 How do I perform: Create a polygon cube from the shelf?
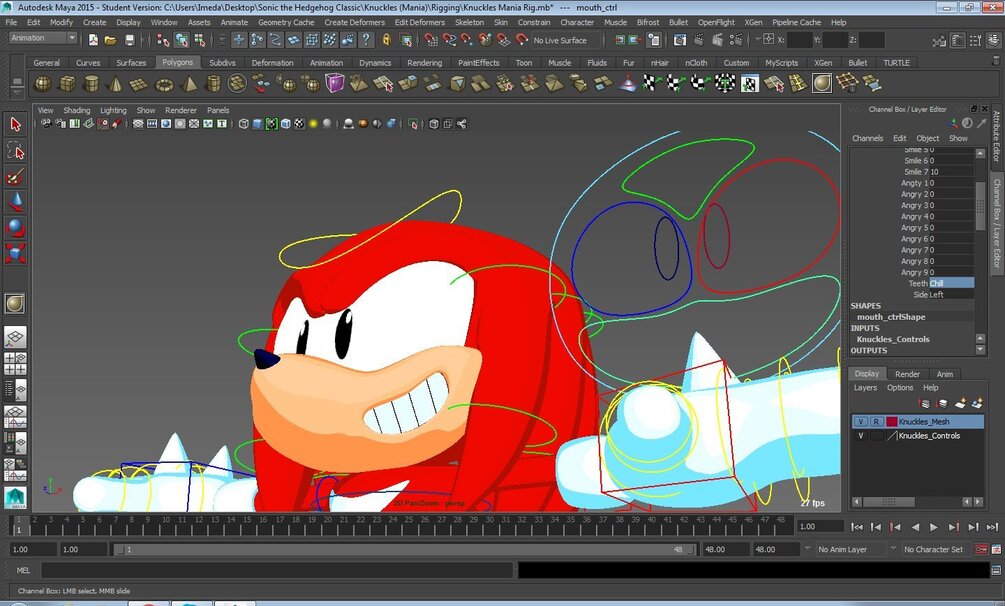point(67,84)
